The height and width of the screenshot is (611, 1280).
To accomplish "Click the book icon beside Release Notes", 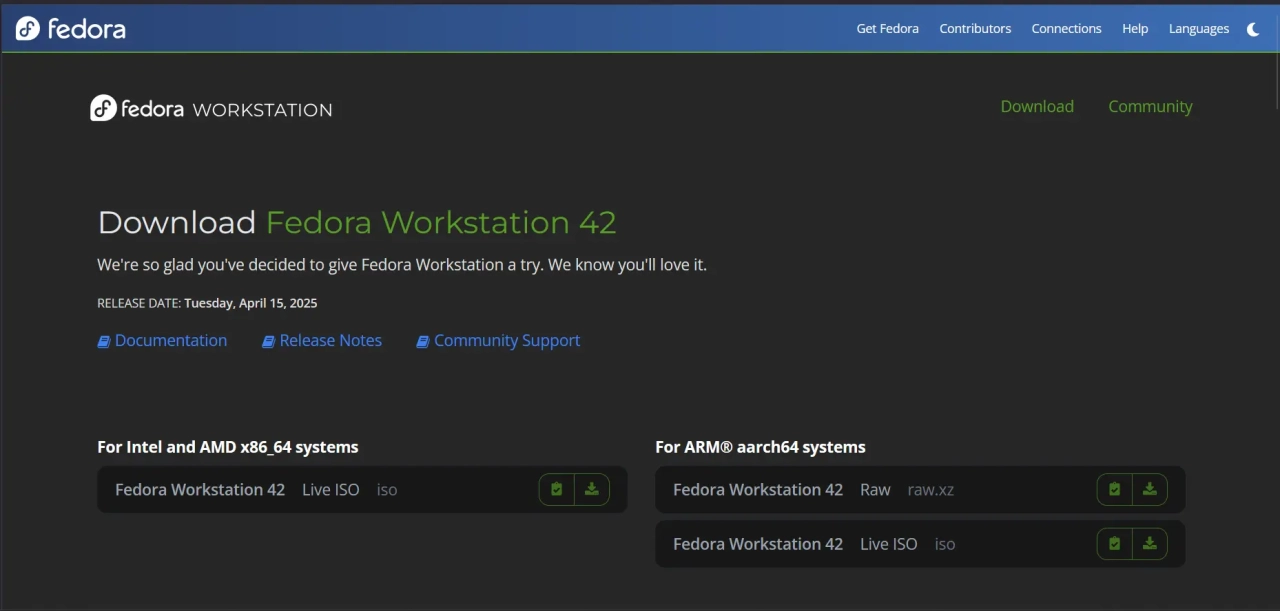I will pos(268,342).
